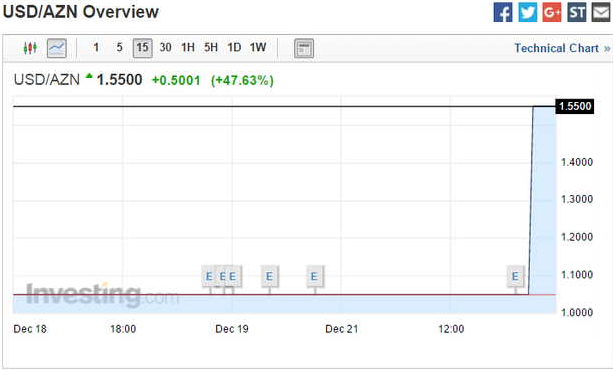Click the 1.5500 current price label
The image size is (613, 370).
tap(575, 106)
